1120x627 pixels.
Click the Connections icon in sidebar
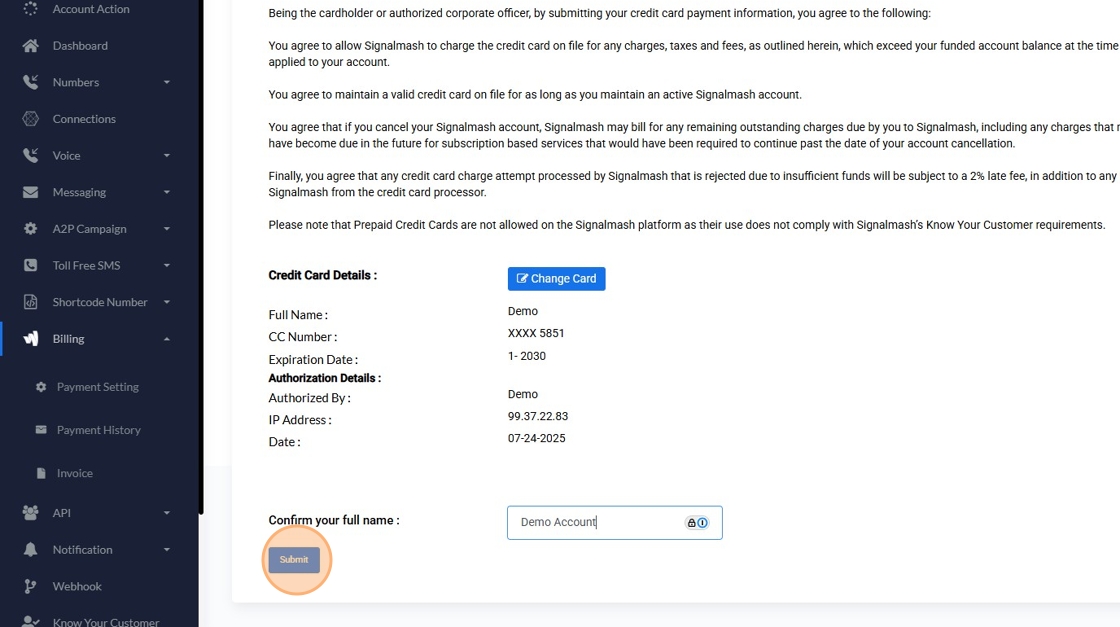point(31,119)
